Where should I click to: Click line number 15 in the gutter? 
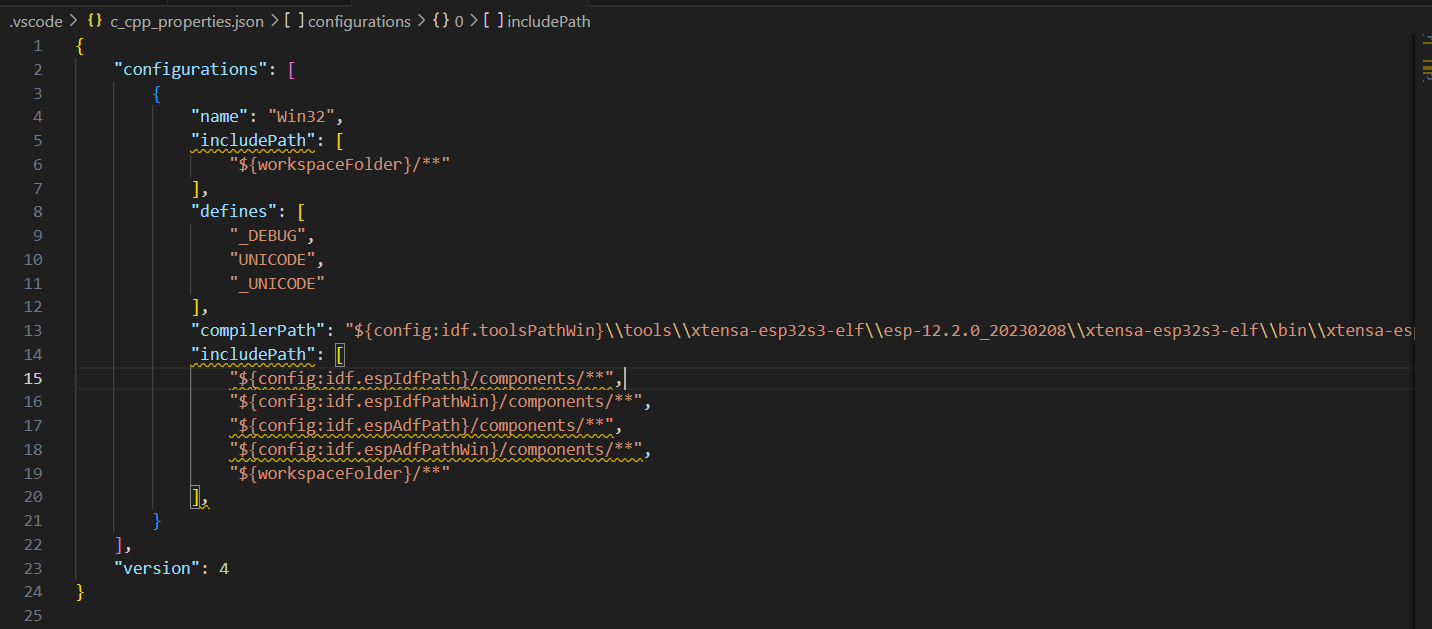pyautogui.click(x=33, y=378)
